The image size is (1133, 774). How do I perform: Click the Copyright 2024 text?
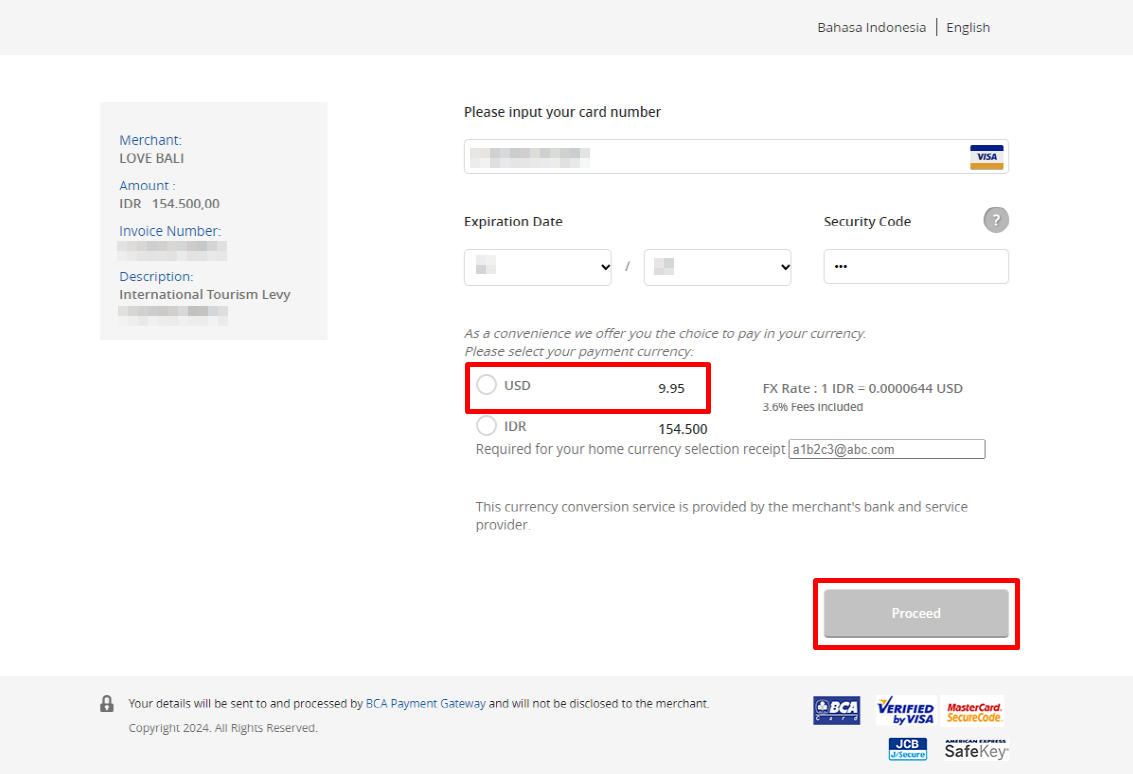(223, 728)
